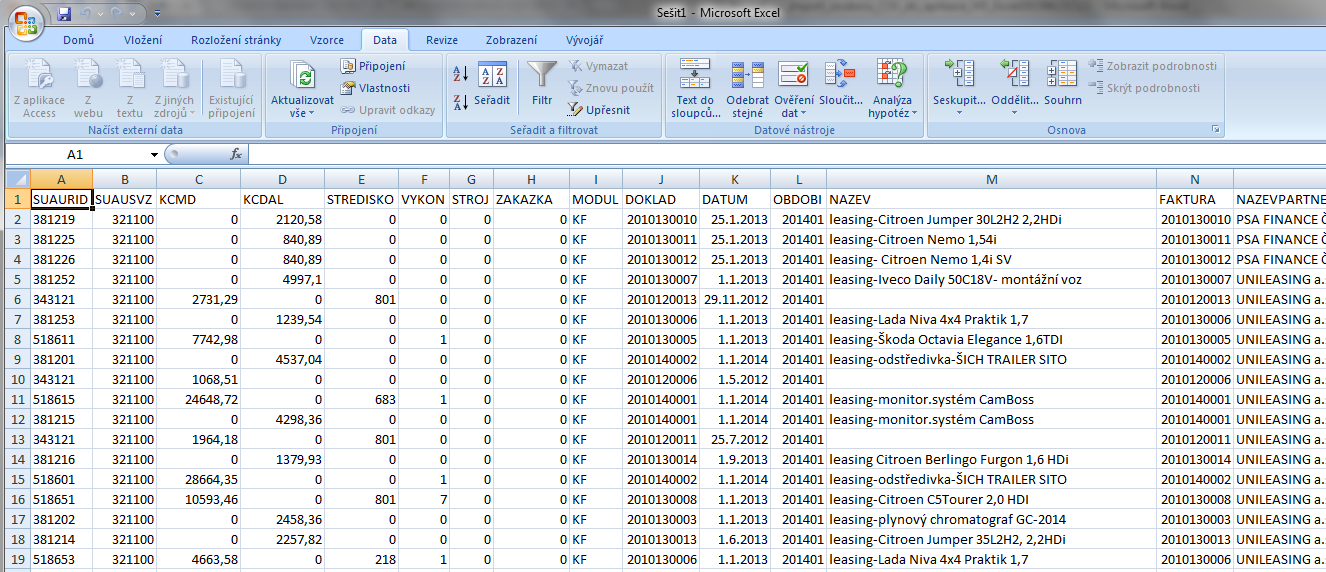
Task: Switch to Vložení tab
Action: click(x=143, y=40)
